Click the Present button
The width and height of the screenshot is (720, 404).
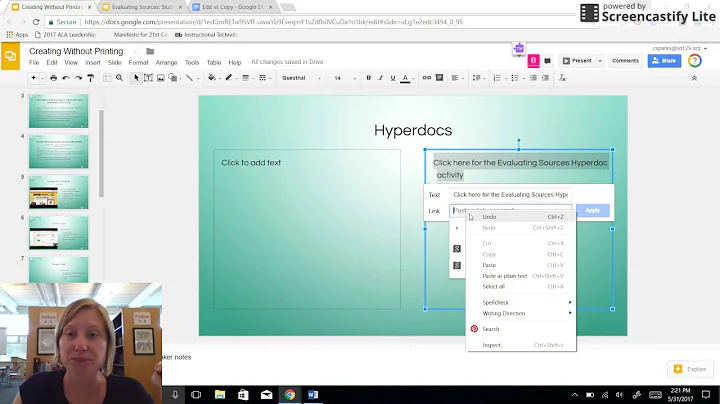pos(577,61)
